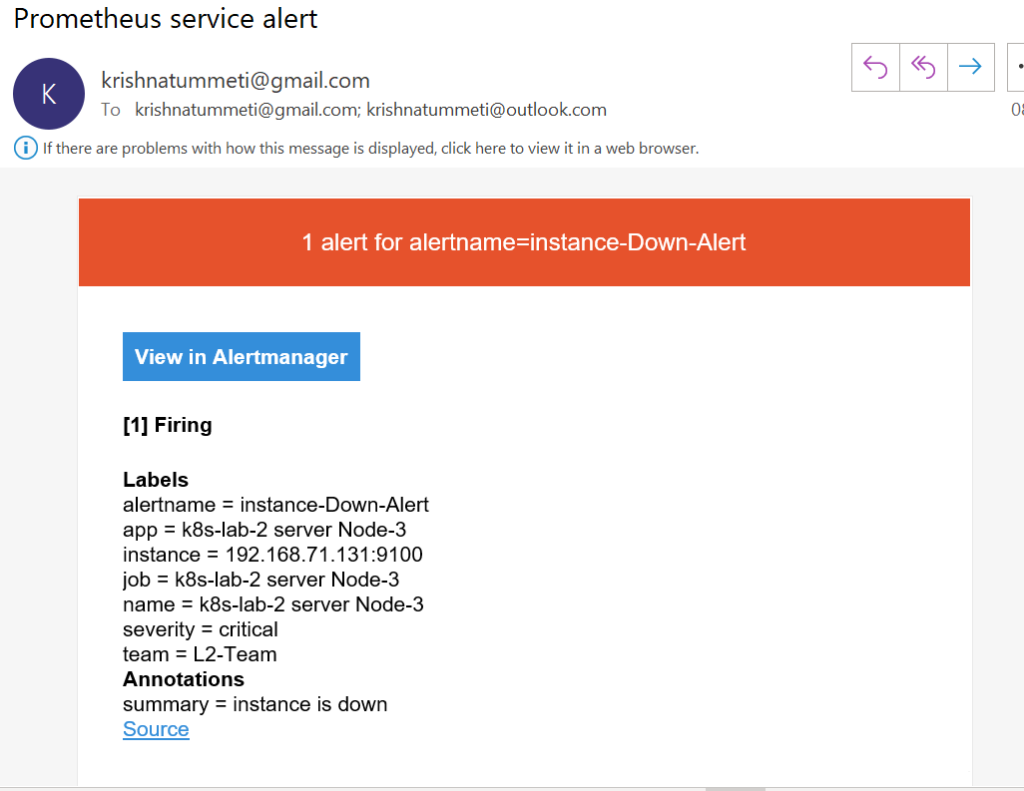Click the krishnatummeti@outlook.com recipient

pos(486,110)
